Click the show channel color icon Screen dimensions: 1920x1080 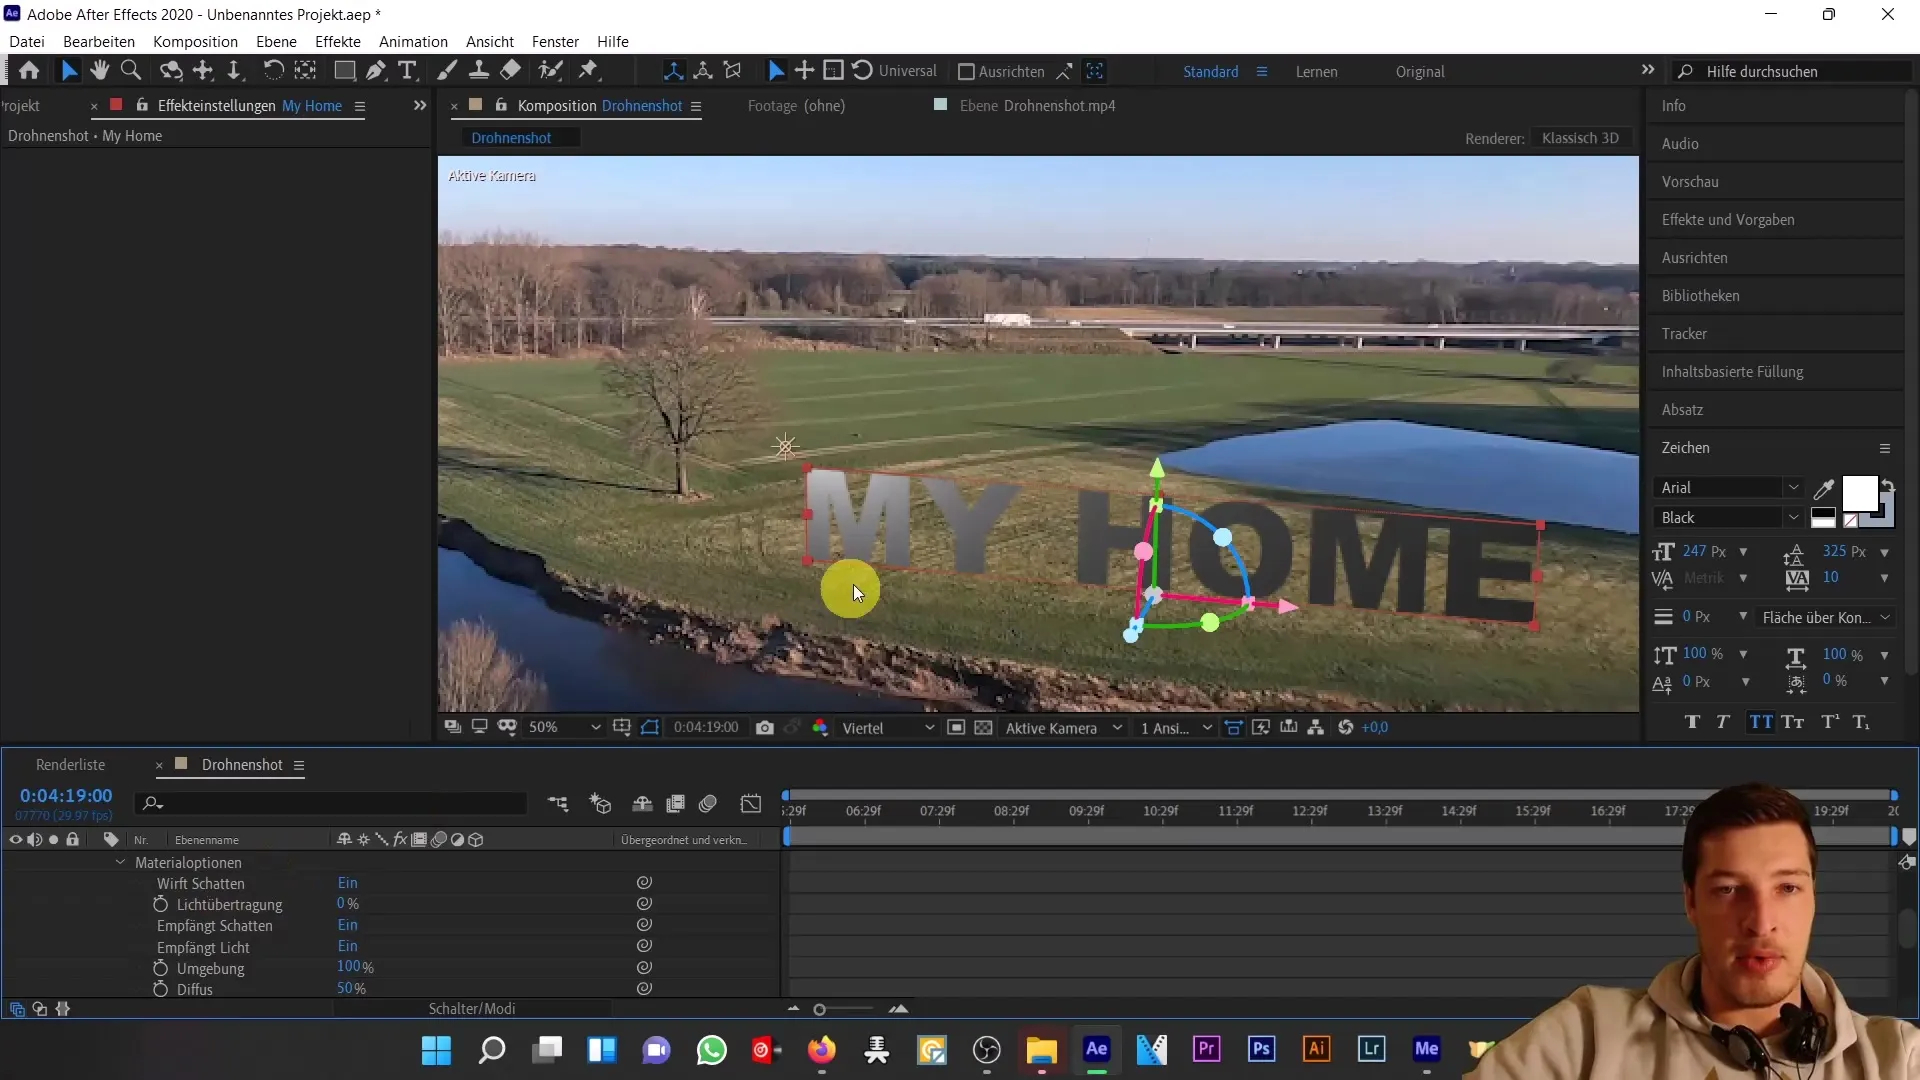tap(820, 728)
